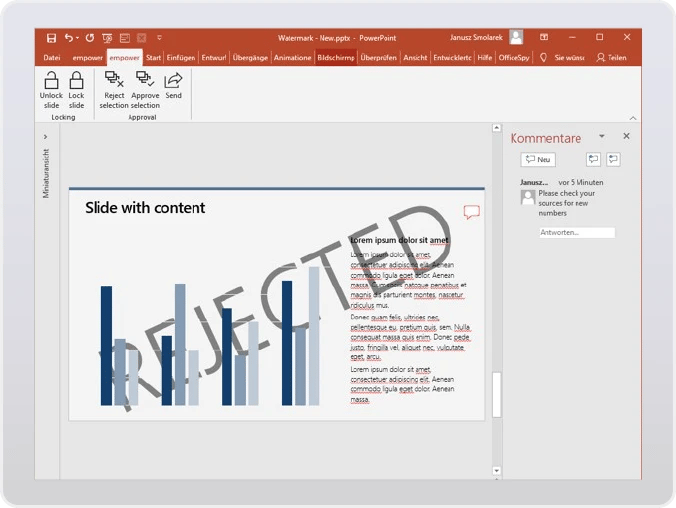Click the Slide with content title

(x=145, y=207)
